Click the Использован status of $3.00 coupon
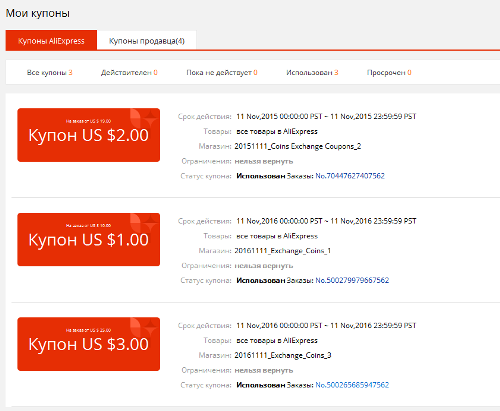 click(261, 385)
